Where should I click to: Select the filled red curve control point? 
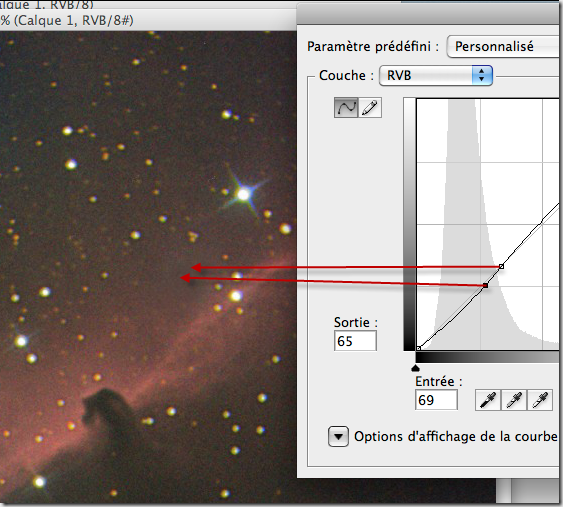[x=485, y=285]
